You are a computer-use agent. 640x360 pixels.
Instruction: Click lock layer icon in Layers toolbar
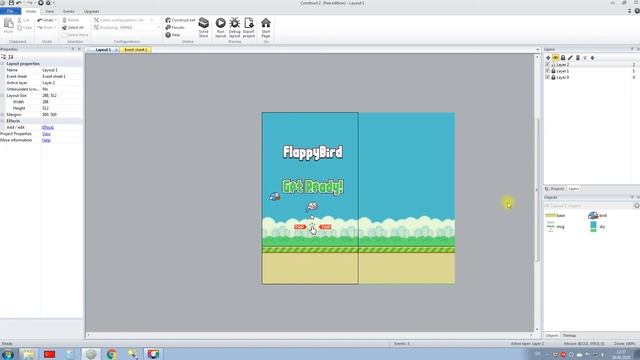pos(563,58)
